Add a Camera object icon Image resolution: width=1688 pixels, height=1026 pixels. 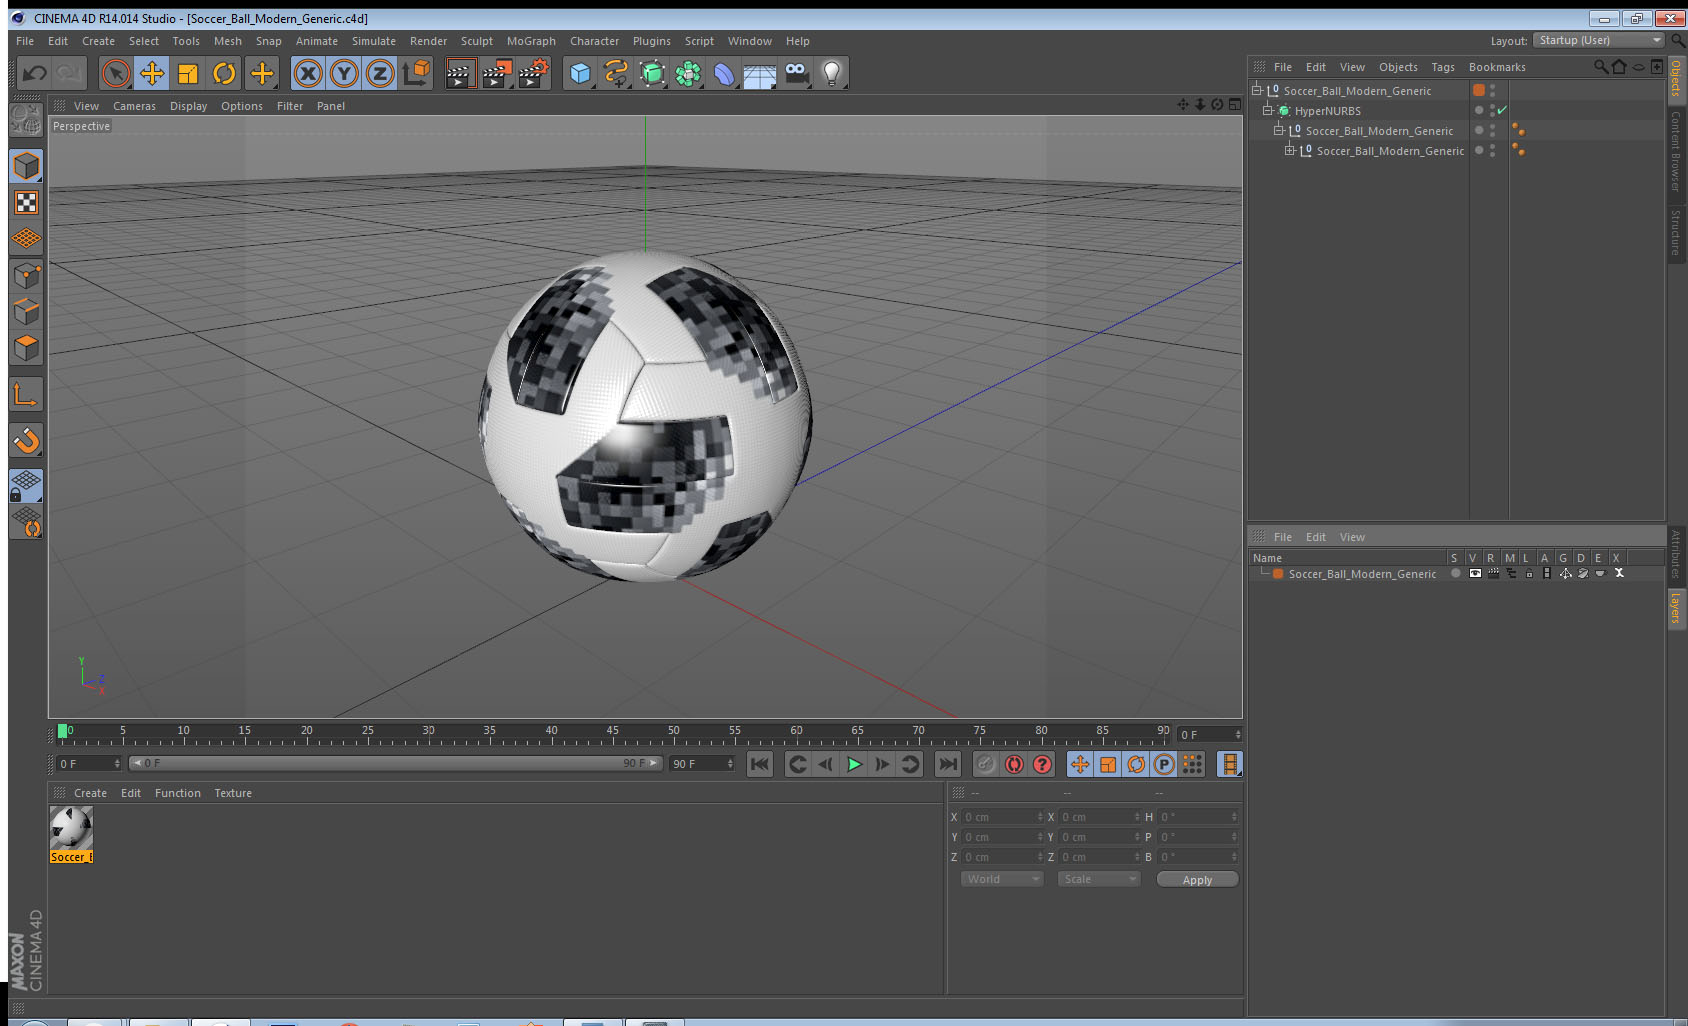[x=796, y=73]
